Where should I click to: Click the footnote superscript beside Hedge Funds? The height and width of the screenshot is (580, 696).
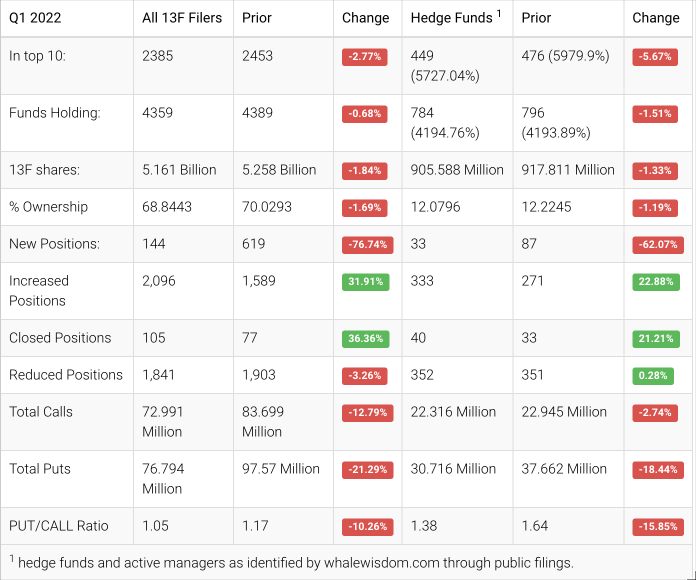tap(498, 14)
